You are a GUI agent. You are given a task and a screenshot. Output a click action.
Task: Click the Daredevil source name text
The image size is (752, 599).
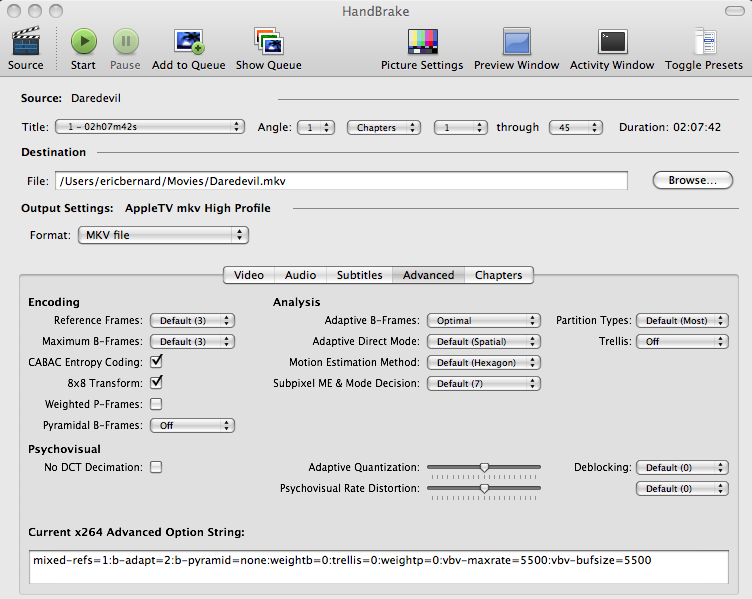pos(96,98)
